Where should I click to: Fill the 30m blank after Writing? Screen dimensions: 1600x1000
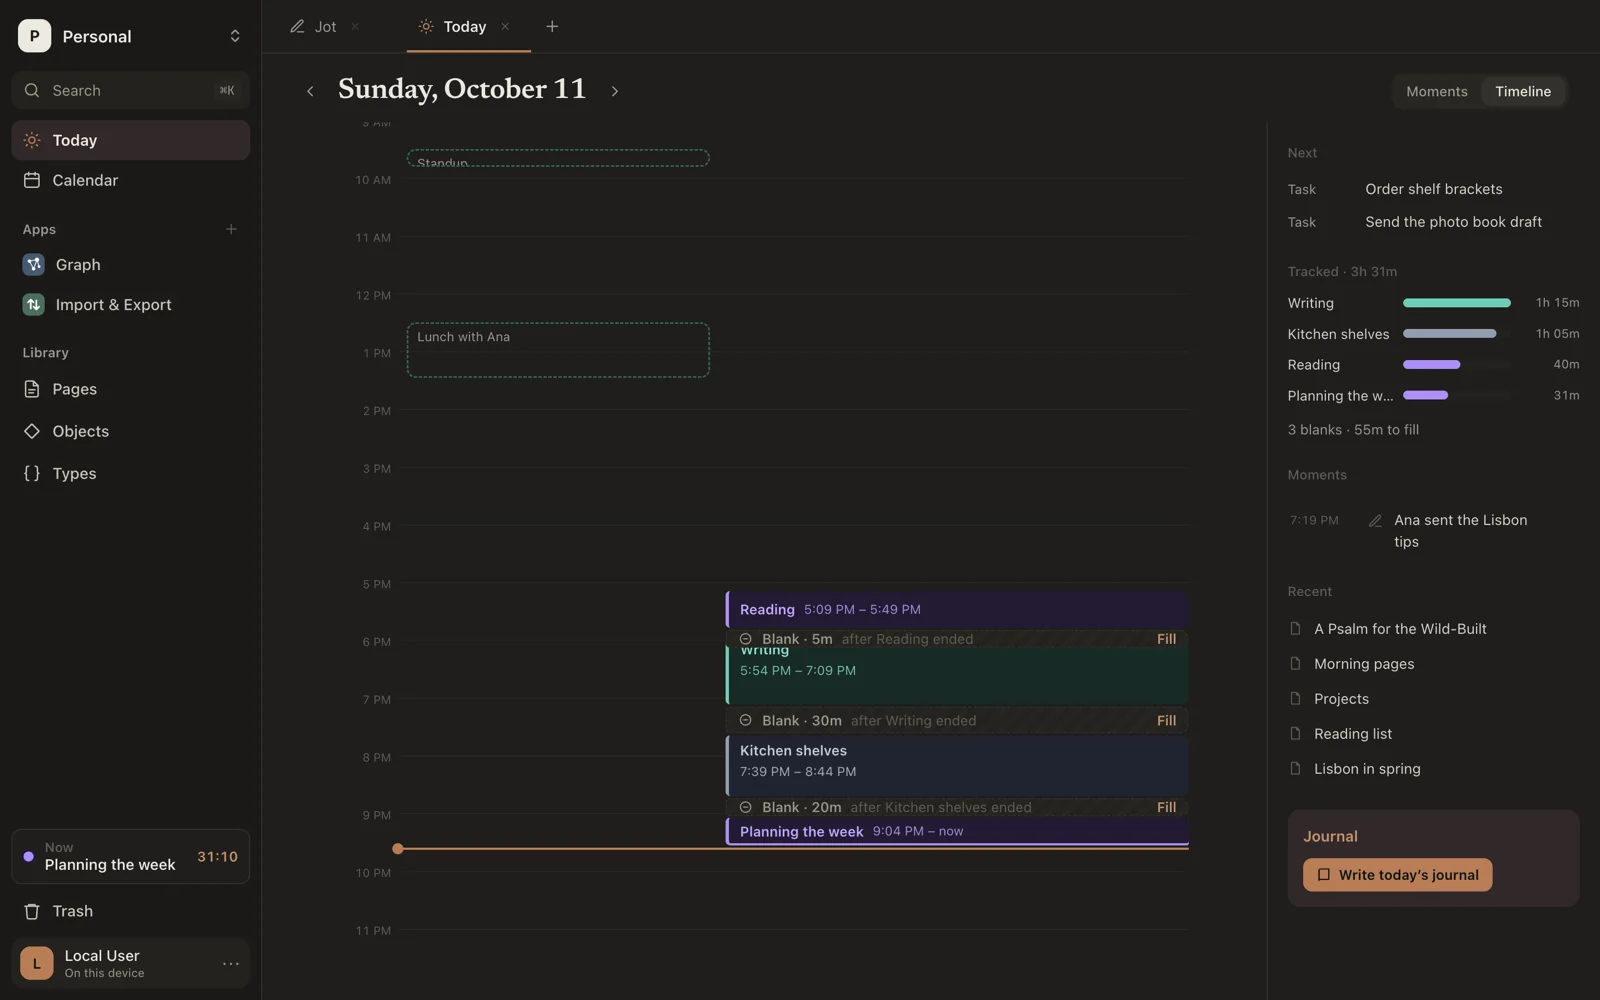pos(1166,721)
